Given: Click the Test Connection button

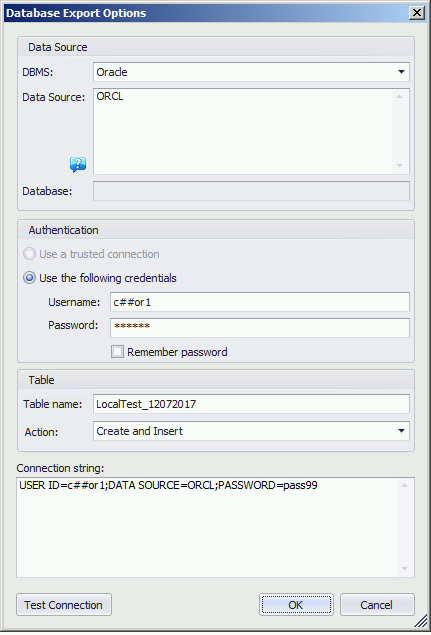Looking at the screenshot, I should click(64, 605).
